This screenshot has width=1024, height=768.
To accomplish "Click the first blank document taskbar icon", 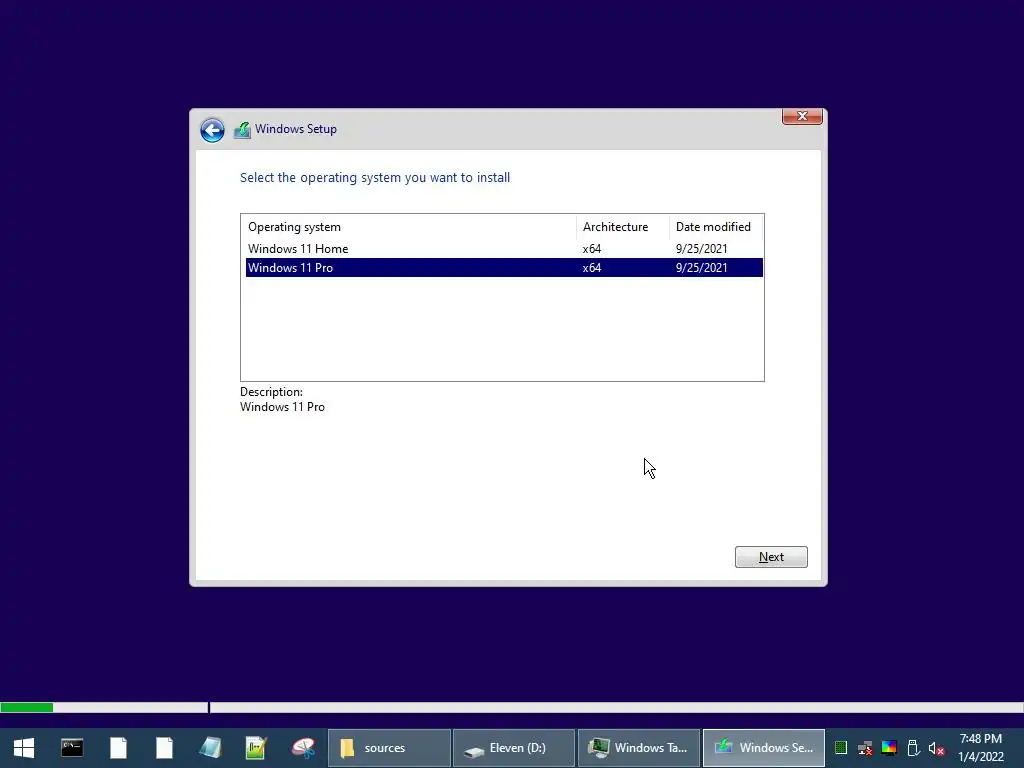I will coord(118,748).
